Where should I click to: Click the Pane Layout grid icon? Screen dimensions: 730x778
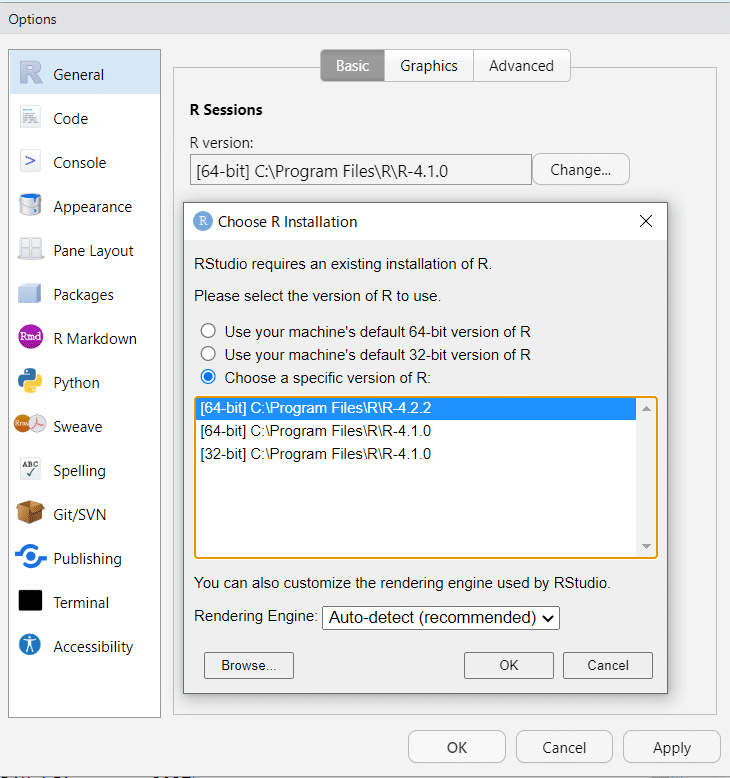[30, 249]
